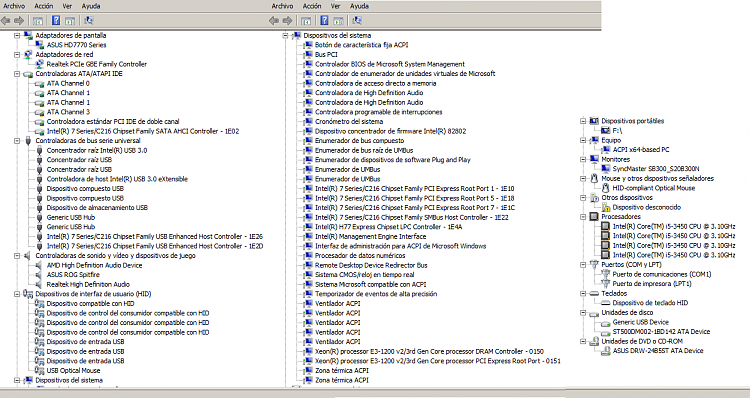Open Acción menu in the Adaptadores de pantalla window
The width and height of the screenshot is (750, 398).
tap(44, 6)
